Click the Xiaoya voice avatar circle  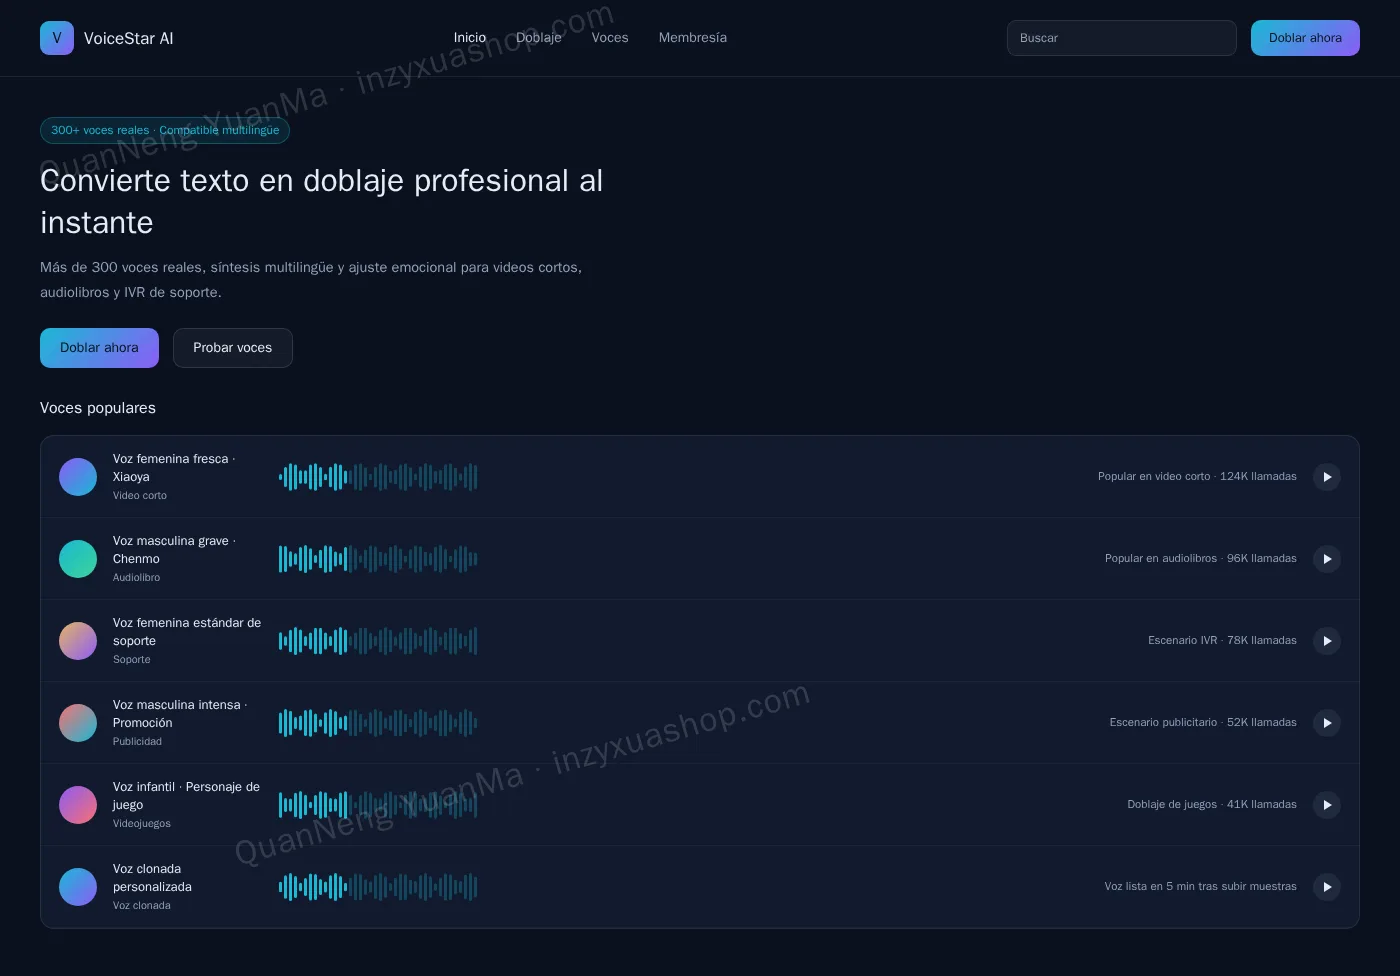pyautogui.click(x=78, y=477)
